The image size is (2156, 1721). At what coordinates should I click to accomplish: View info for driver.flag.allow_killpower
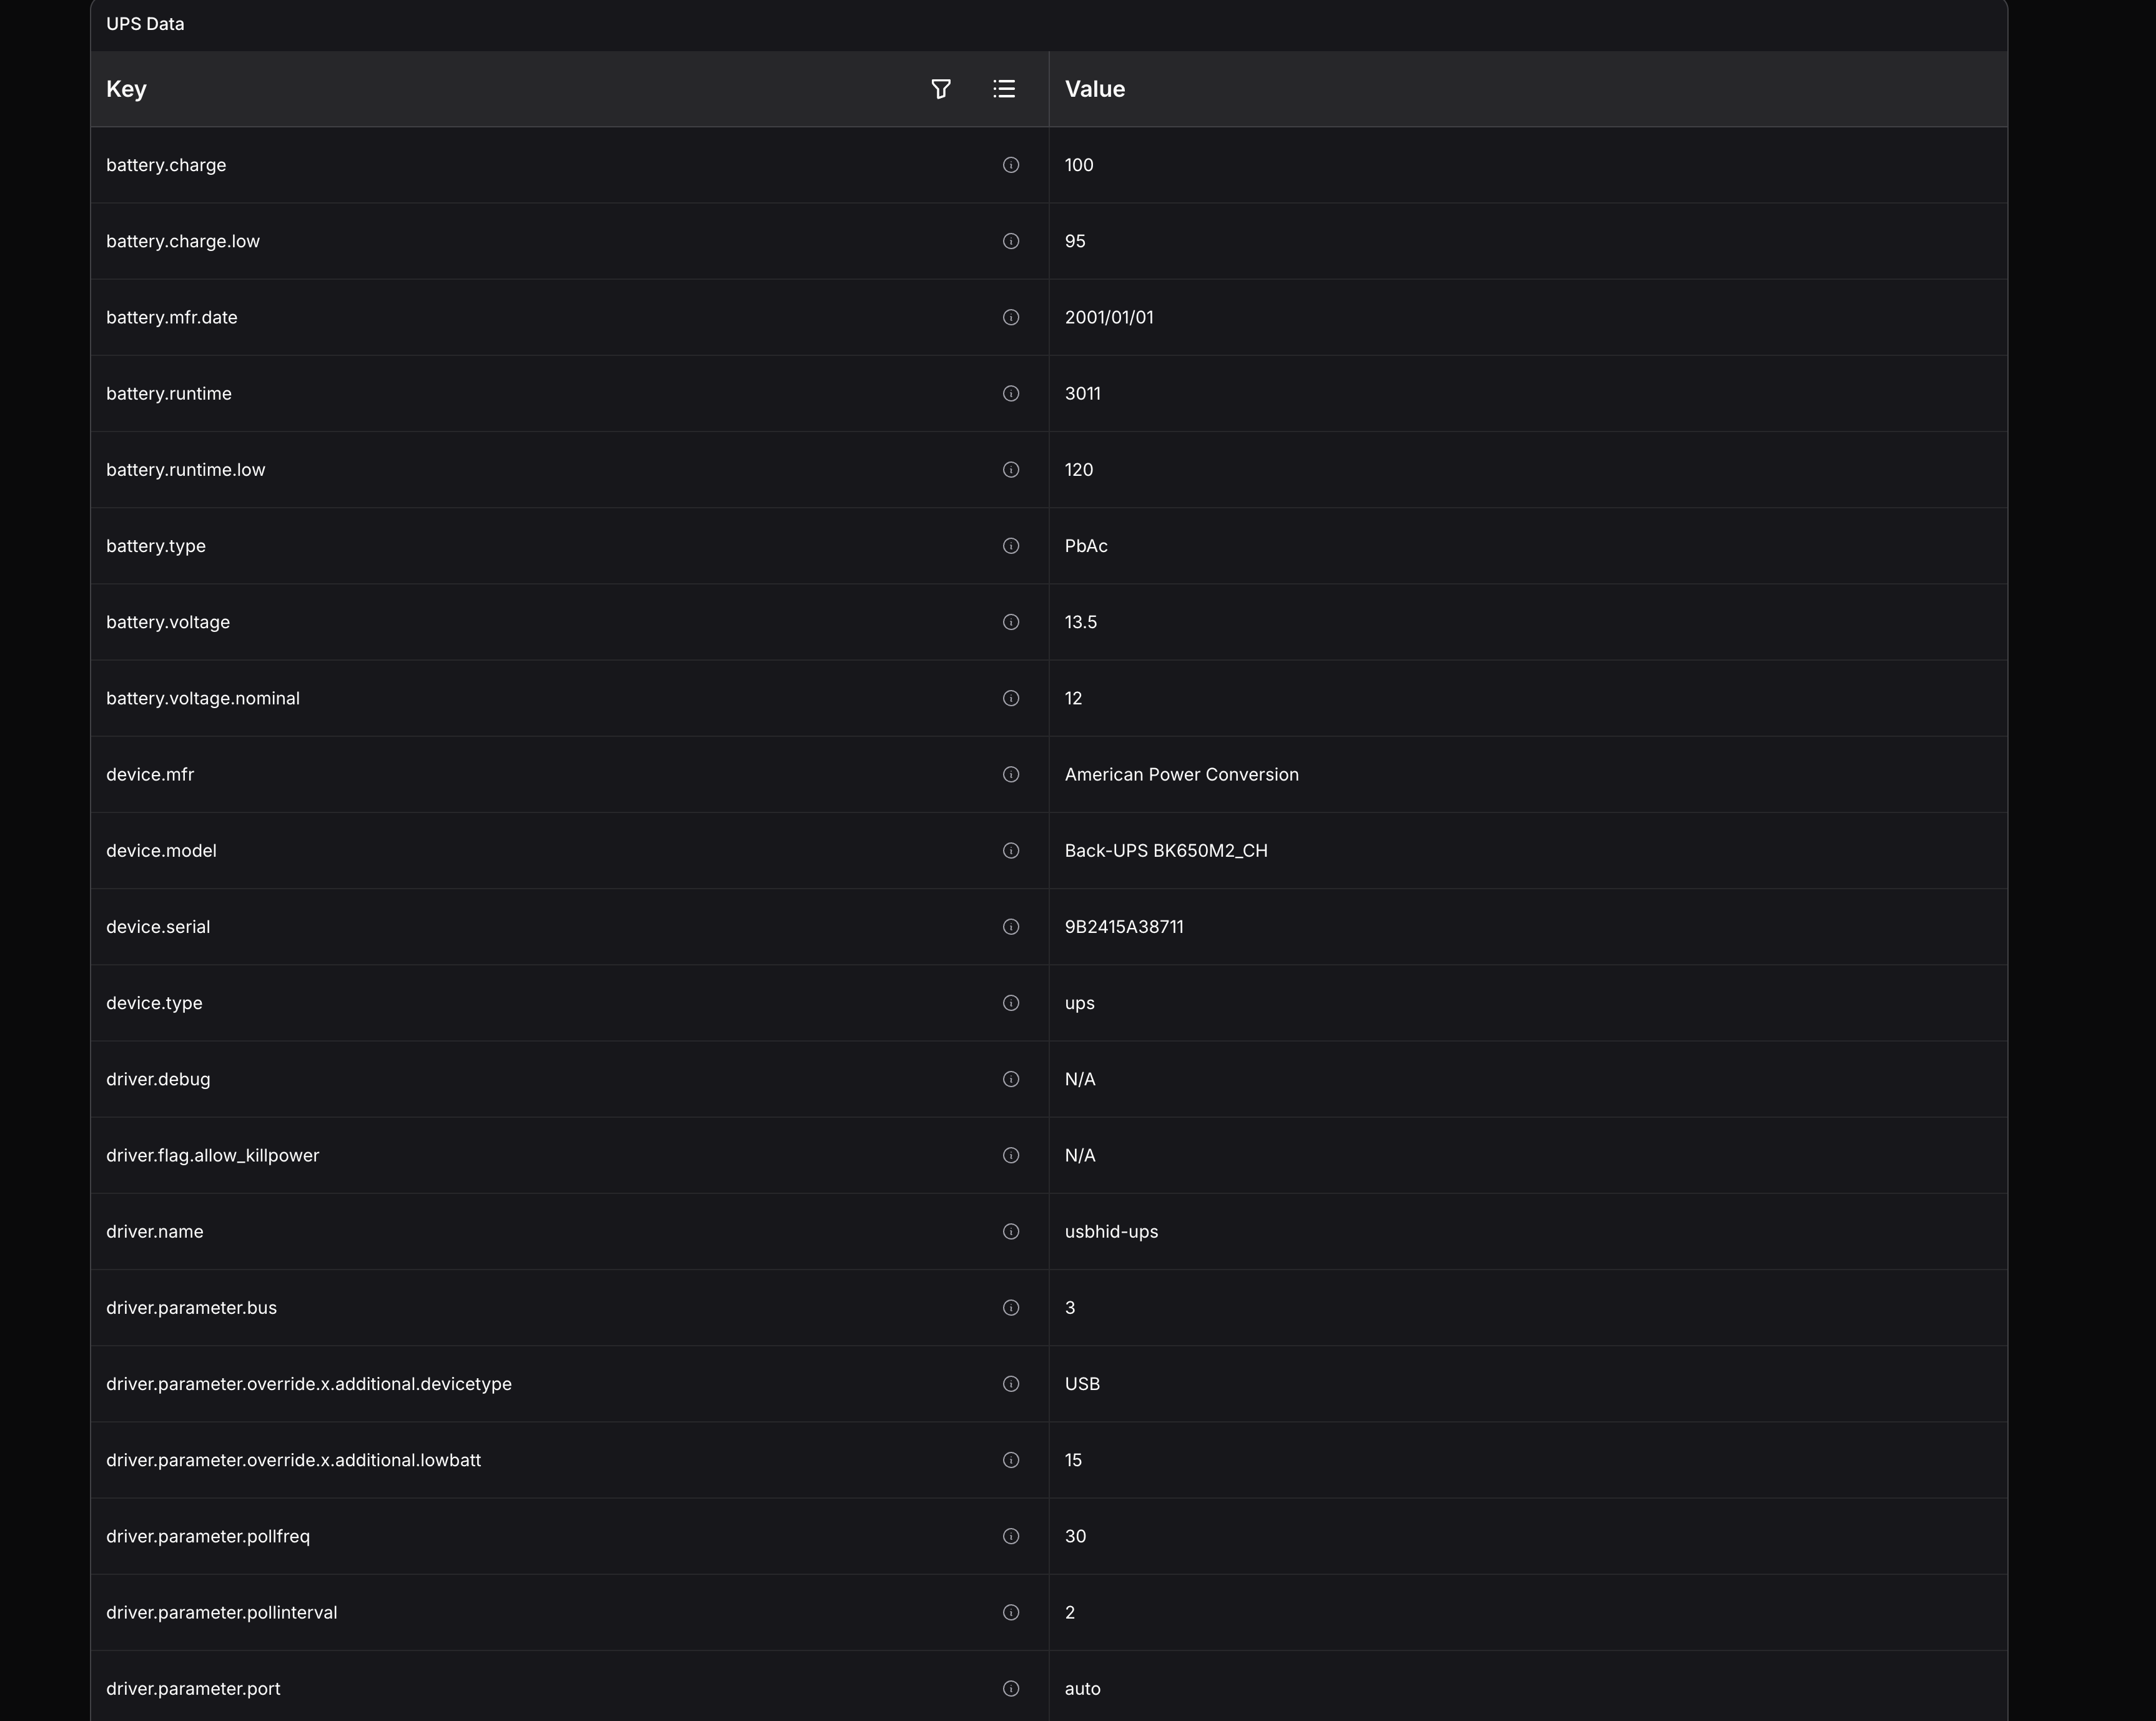[x=1010, y=1155]
